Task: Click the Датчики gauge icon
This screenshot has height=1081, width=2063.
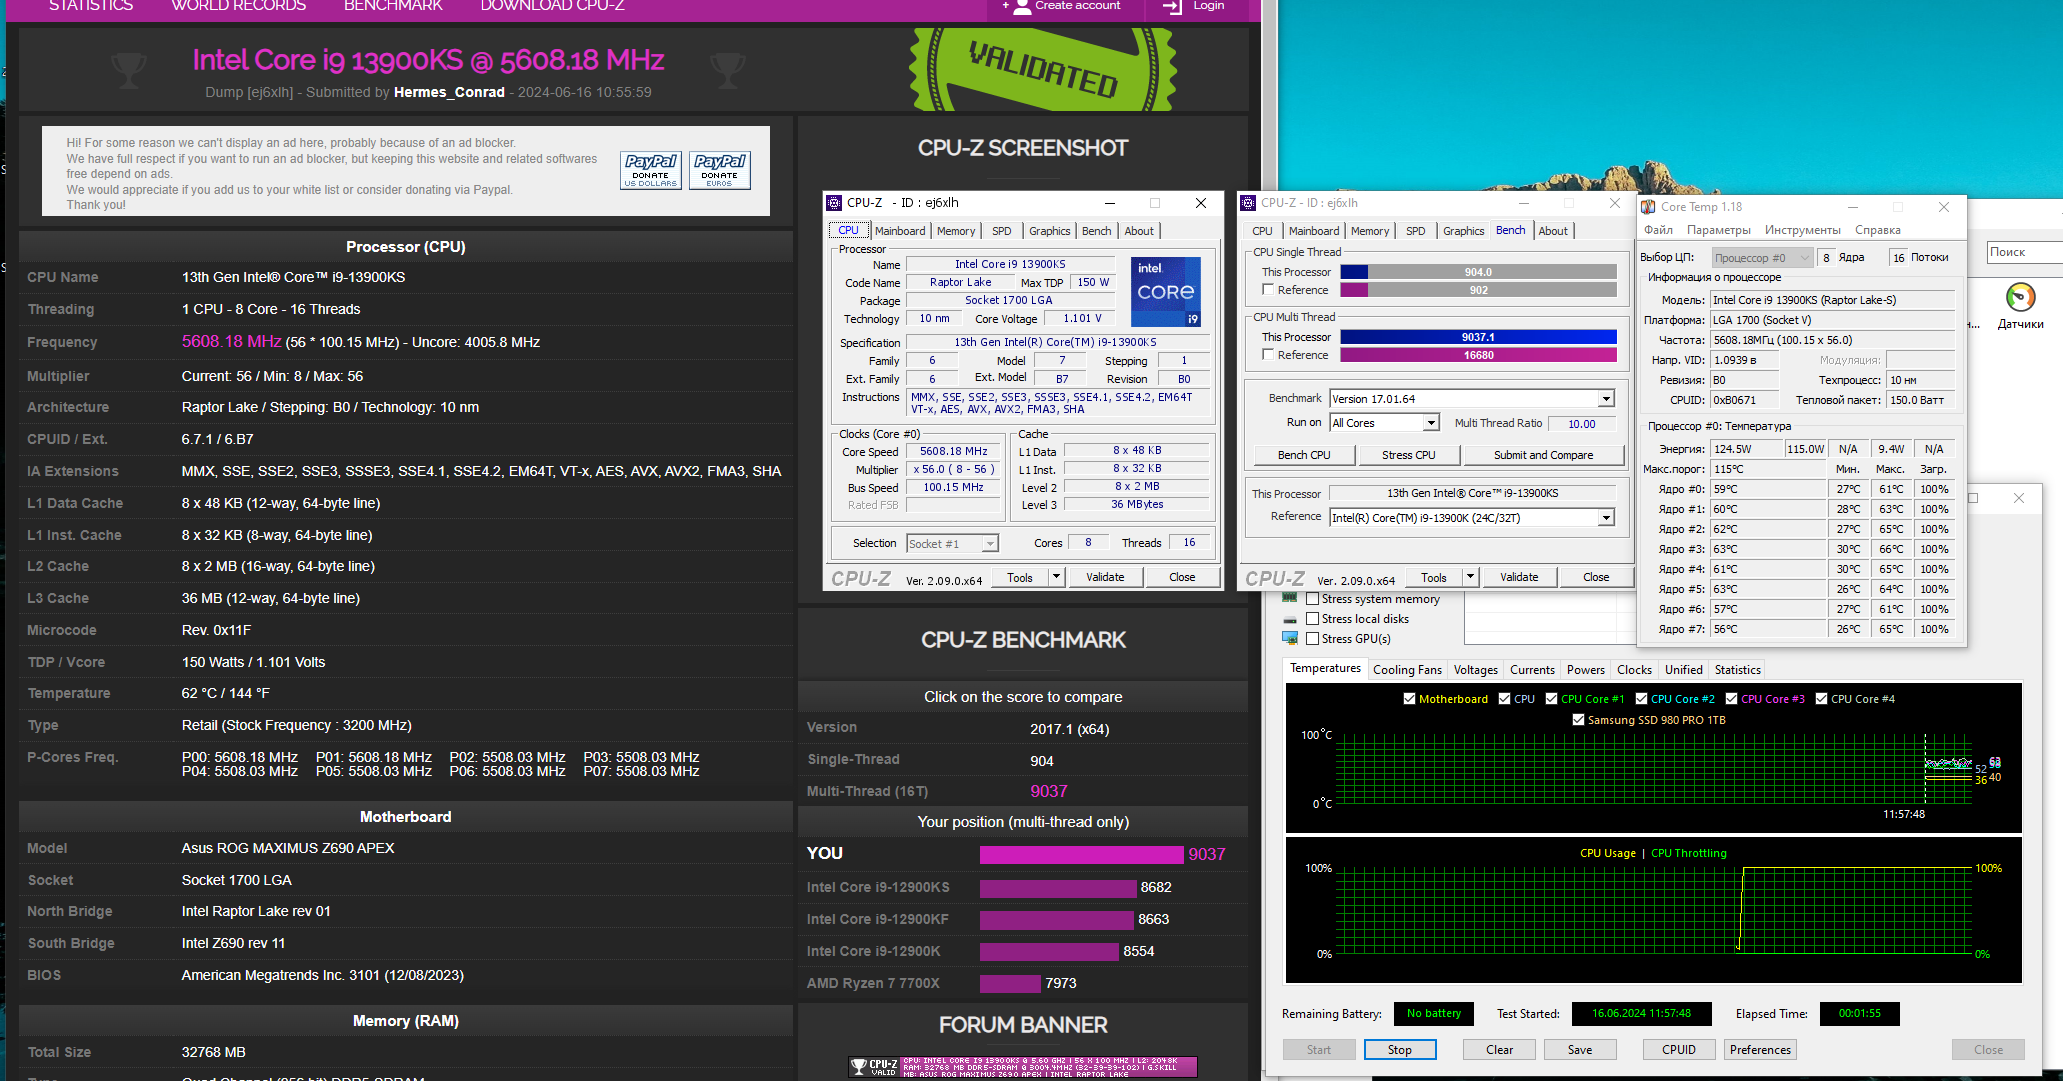Action: pyautogui.click(x=2020, y=298)
